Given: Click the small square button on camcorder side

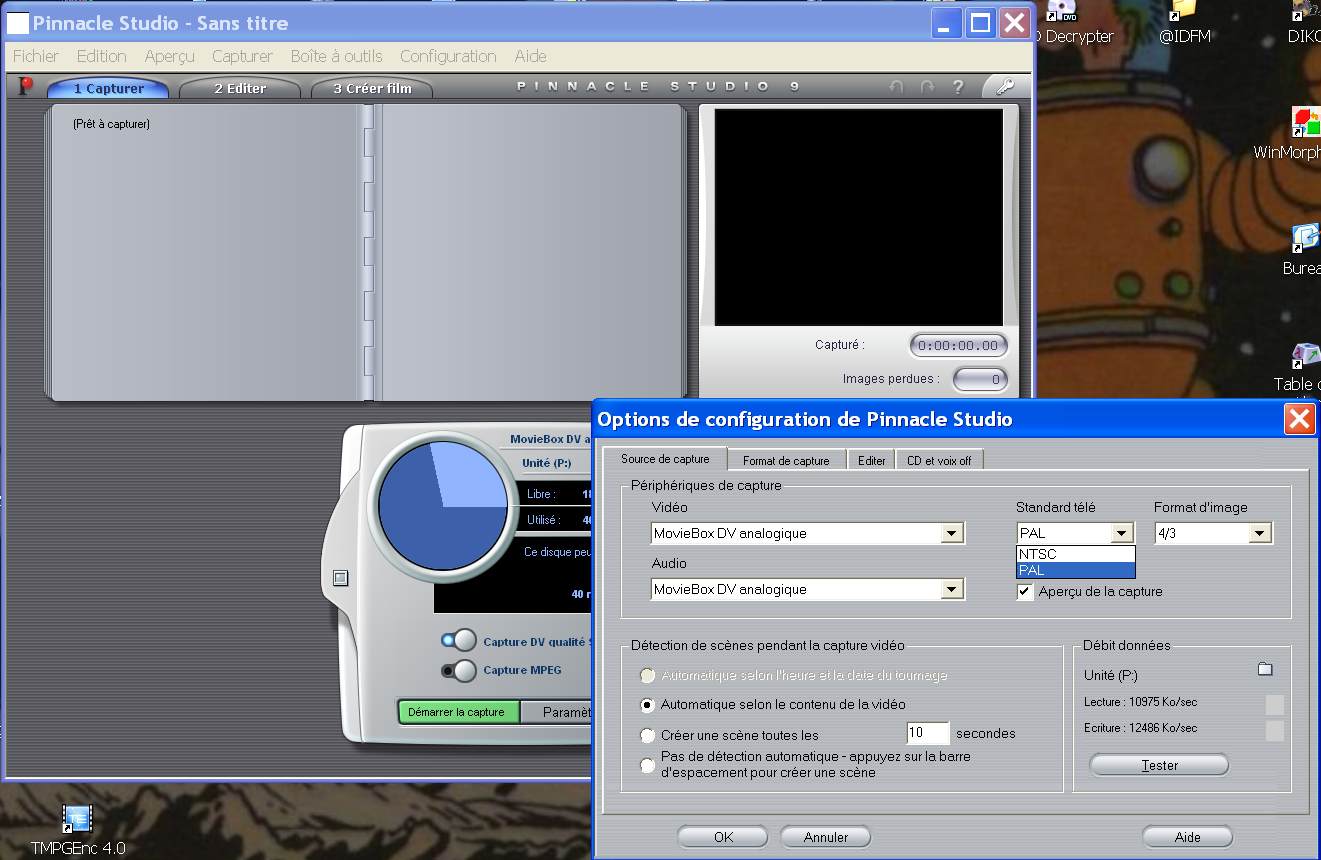Looking at the screenshot, I should 340,577.
